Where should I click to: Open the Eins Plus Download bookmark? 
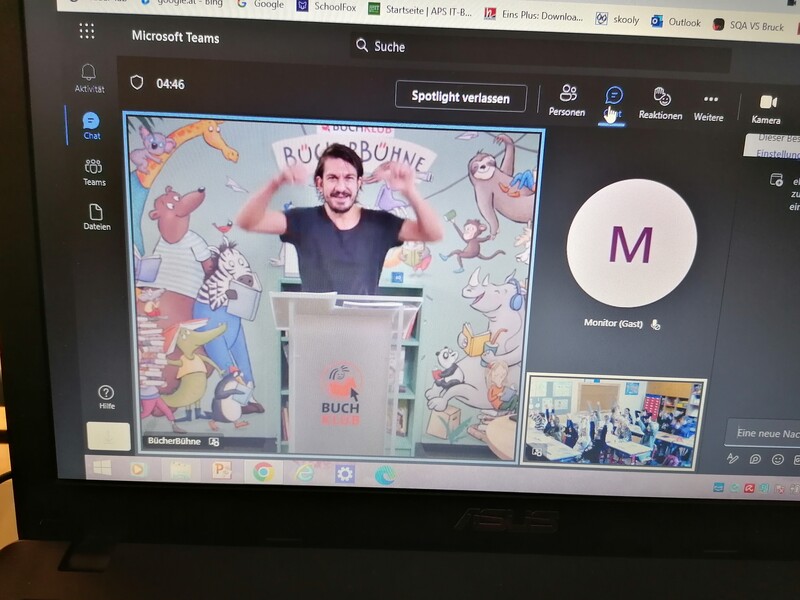pos(534,16)
